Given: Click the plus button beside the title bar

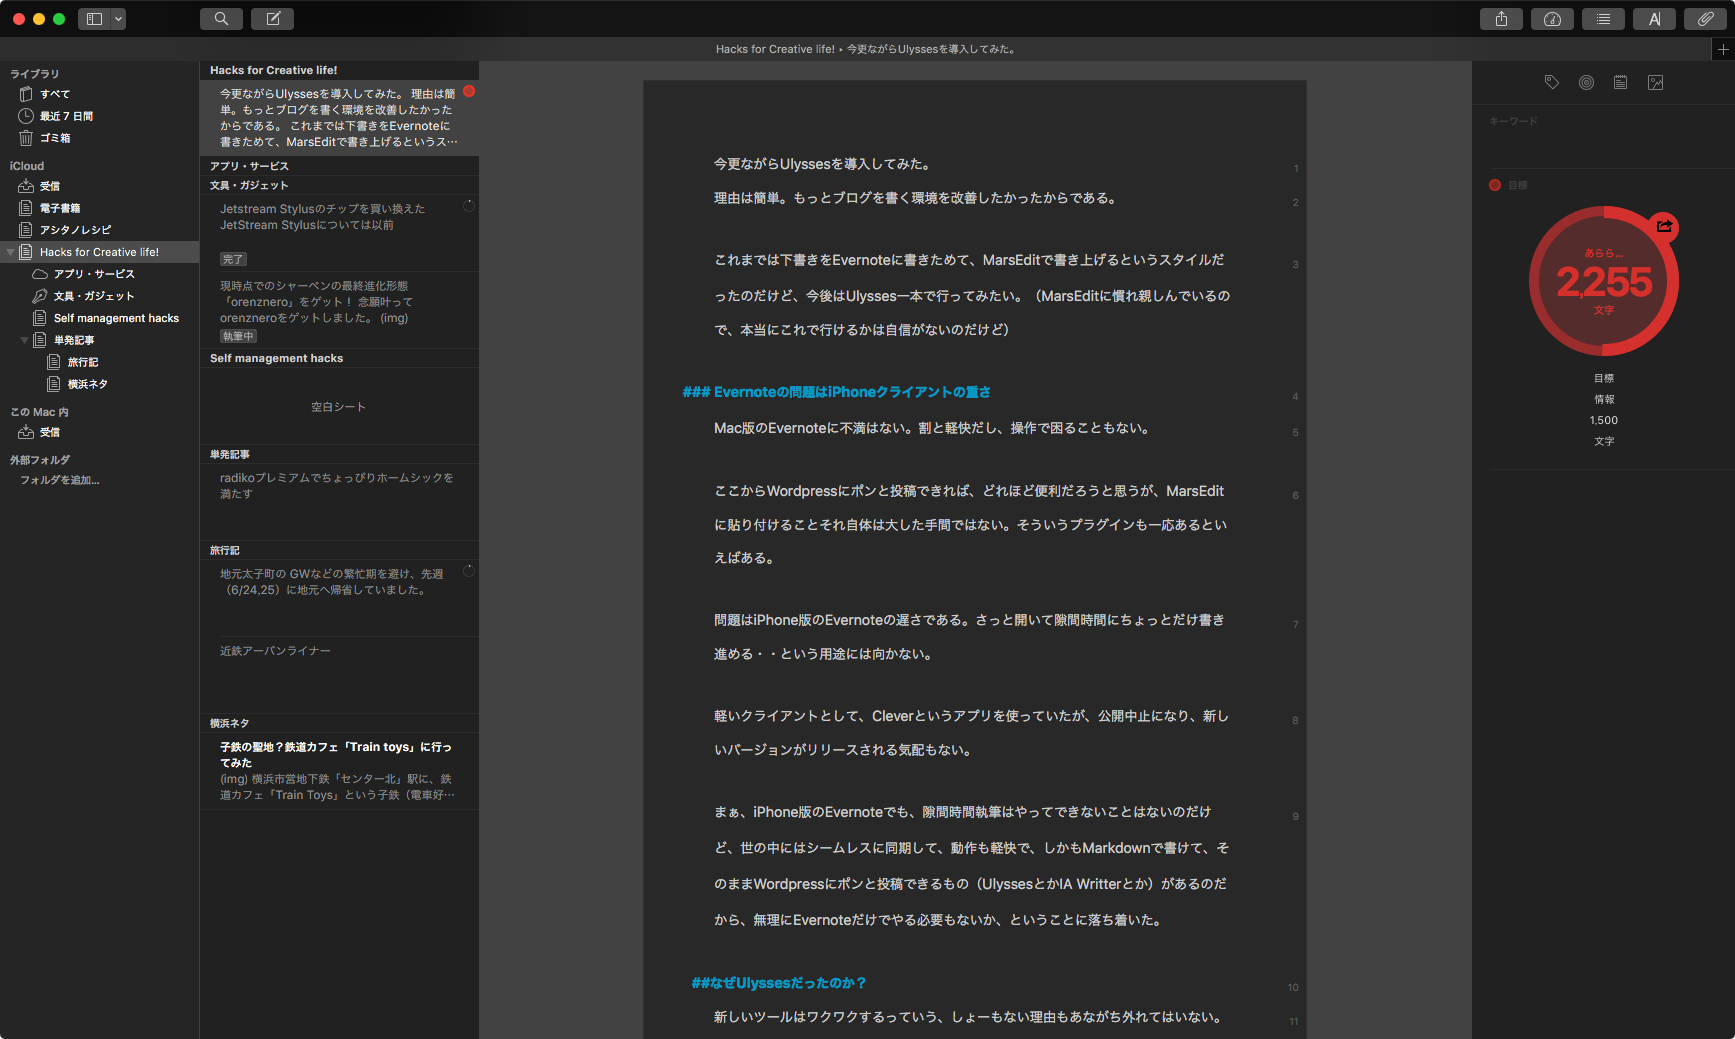Looking at the screenshot, I should (x=1723, y=49).
